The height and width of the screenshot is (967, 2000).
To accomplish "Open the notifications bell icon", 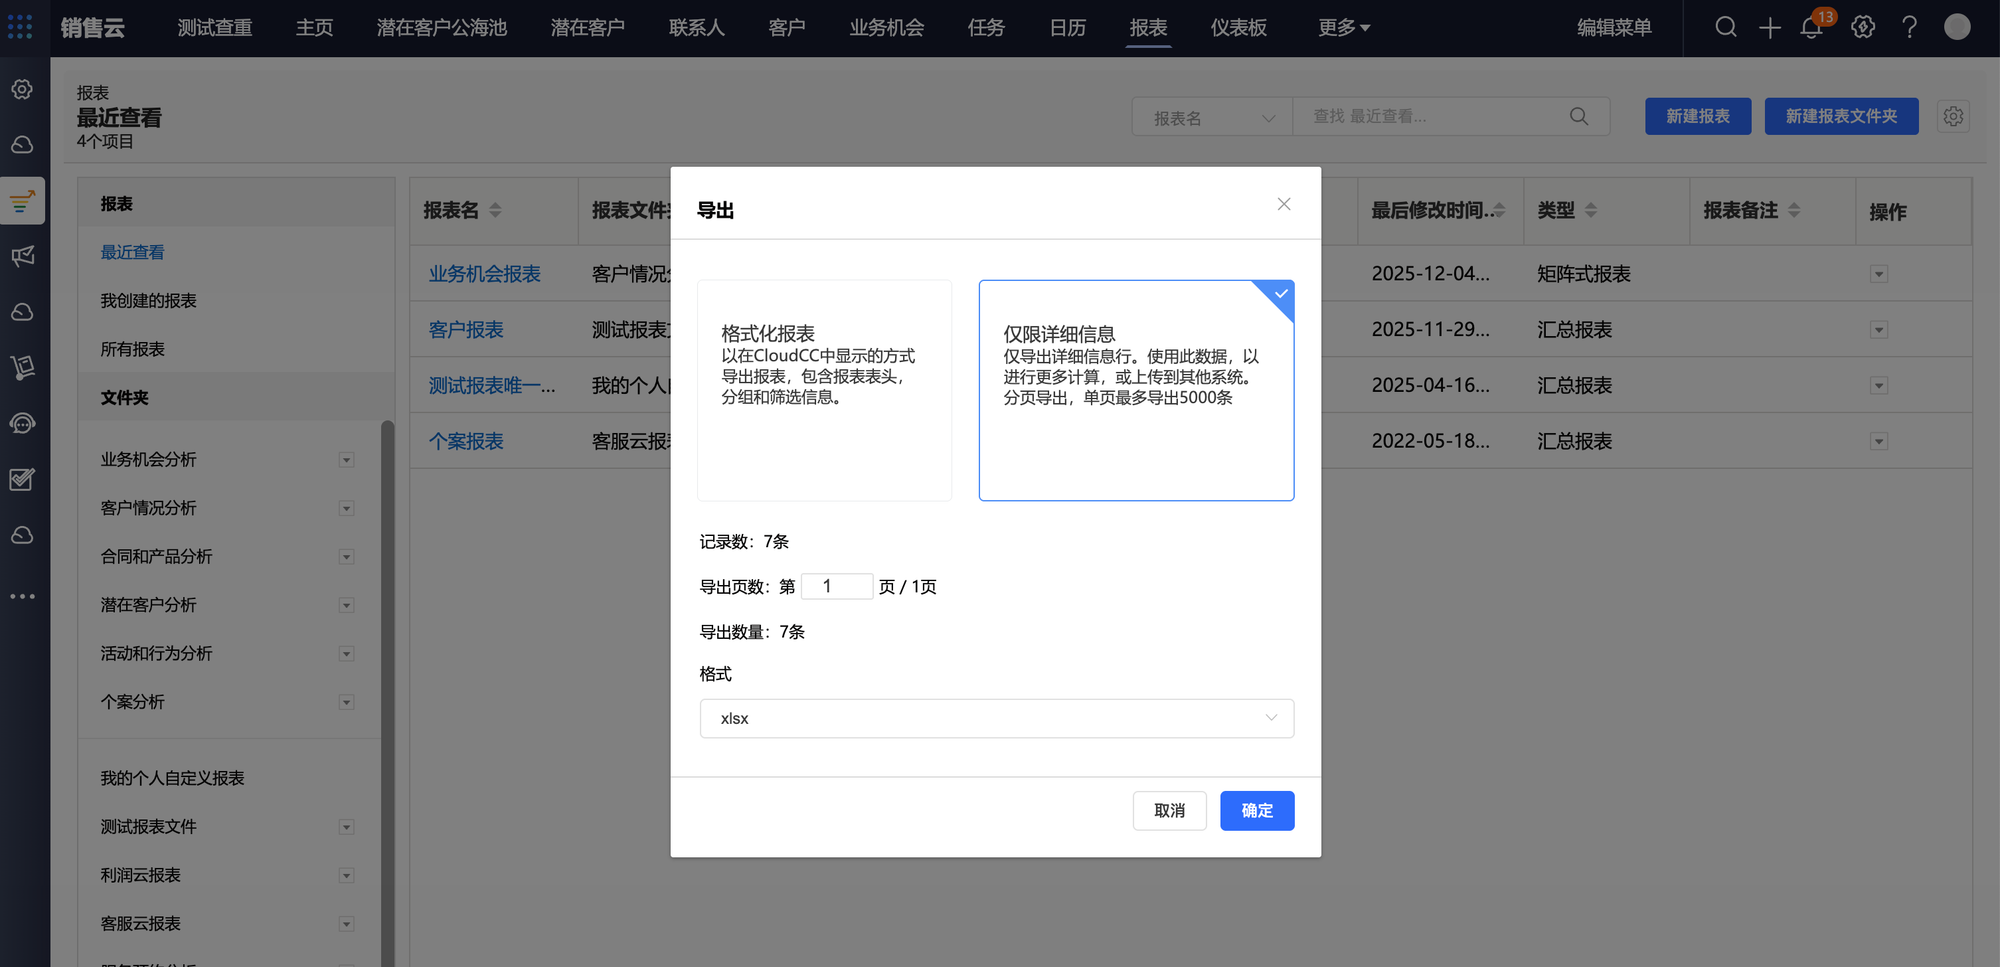I will click(1812, 28).
